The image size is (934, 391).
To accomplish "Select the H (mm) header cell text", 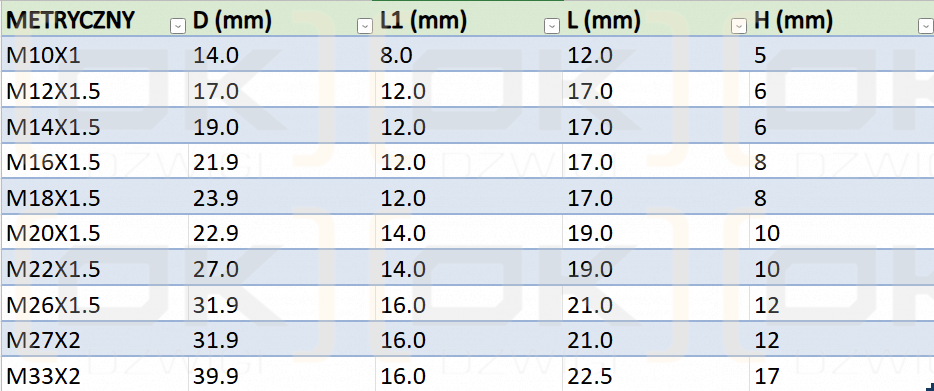I will coord(793,22).
